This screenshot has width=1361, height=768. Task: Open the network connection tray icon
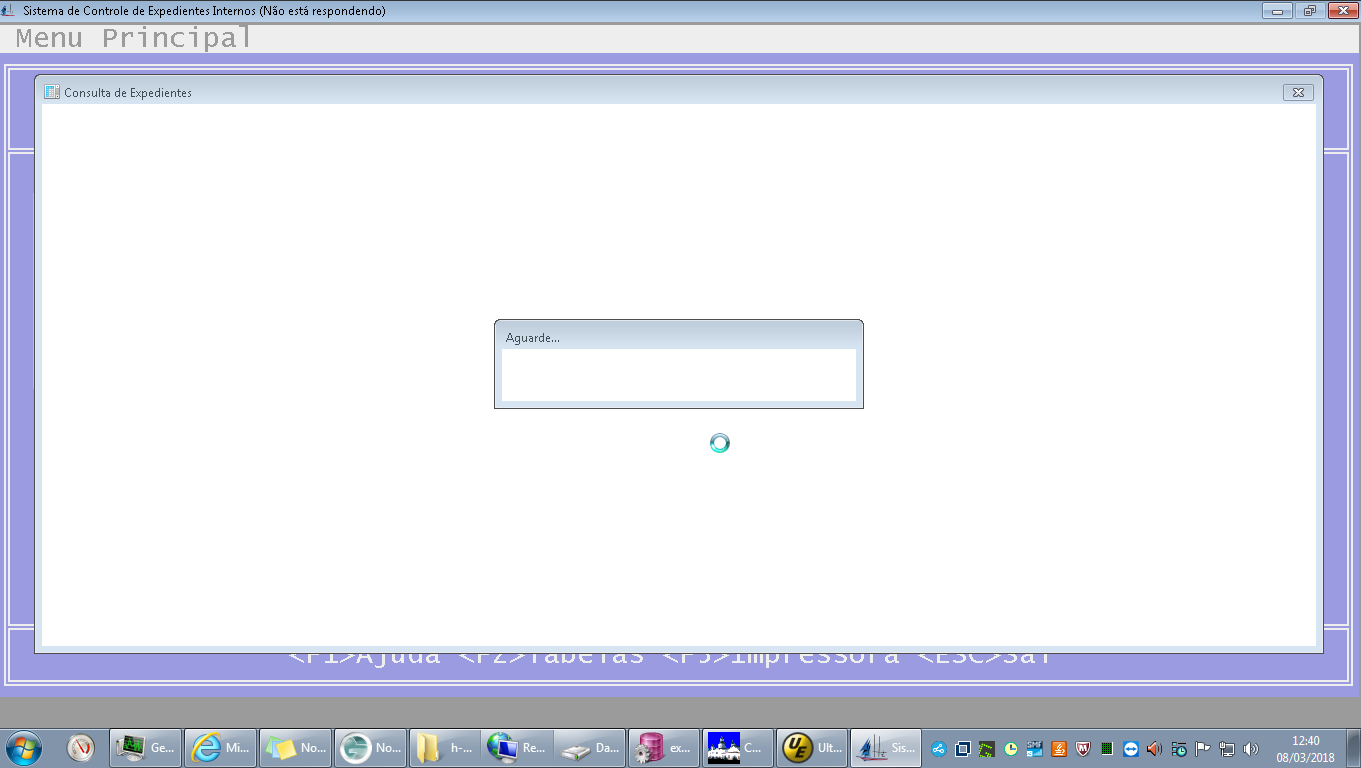click(1227, 748)
